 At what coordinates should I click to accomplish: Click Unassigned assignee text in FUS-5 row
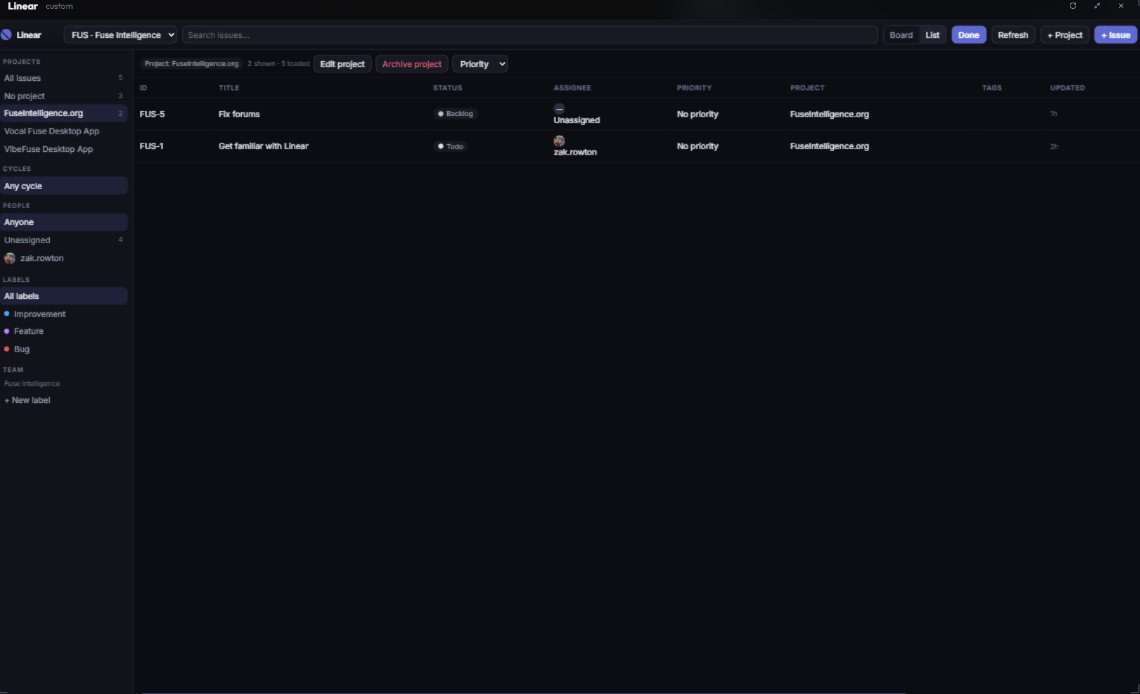pos(577,120)
